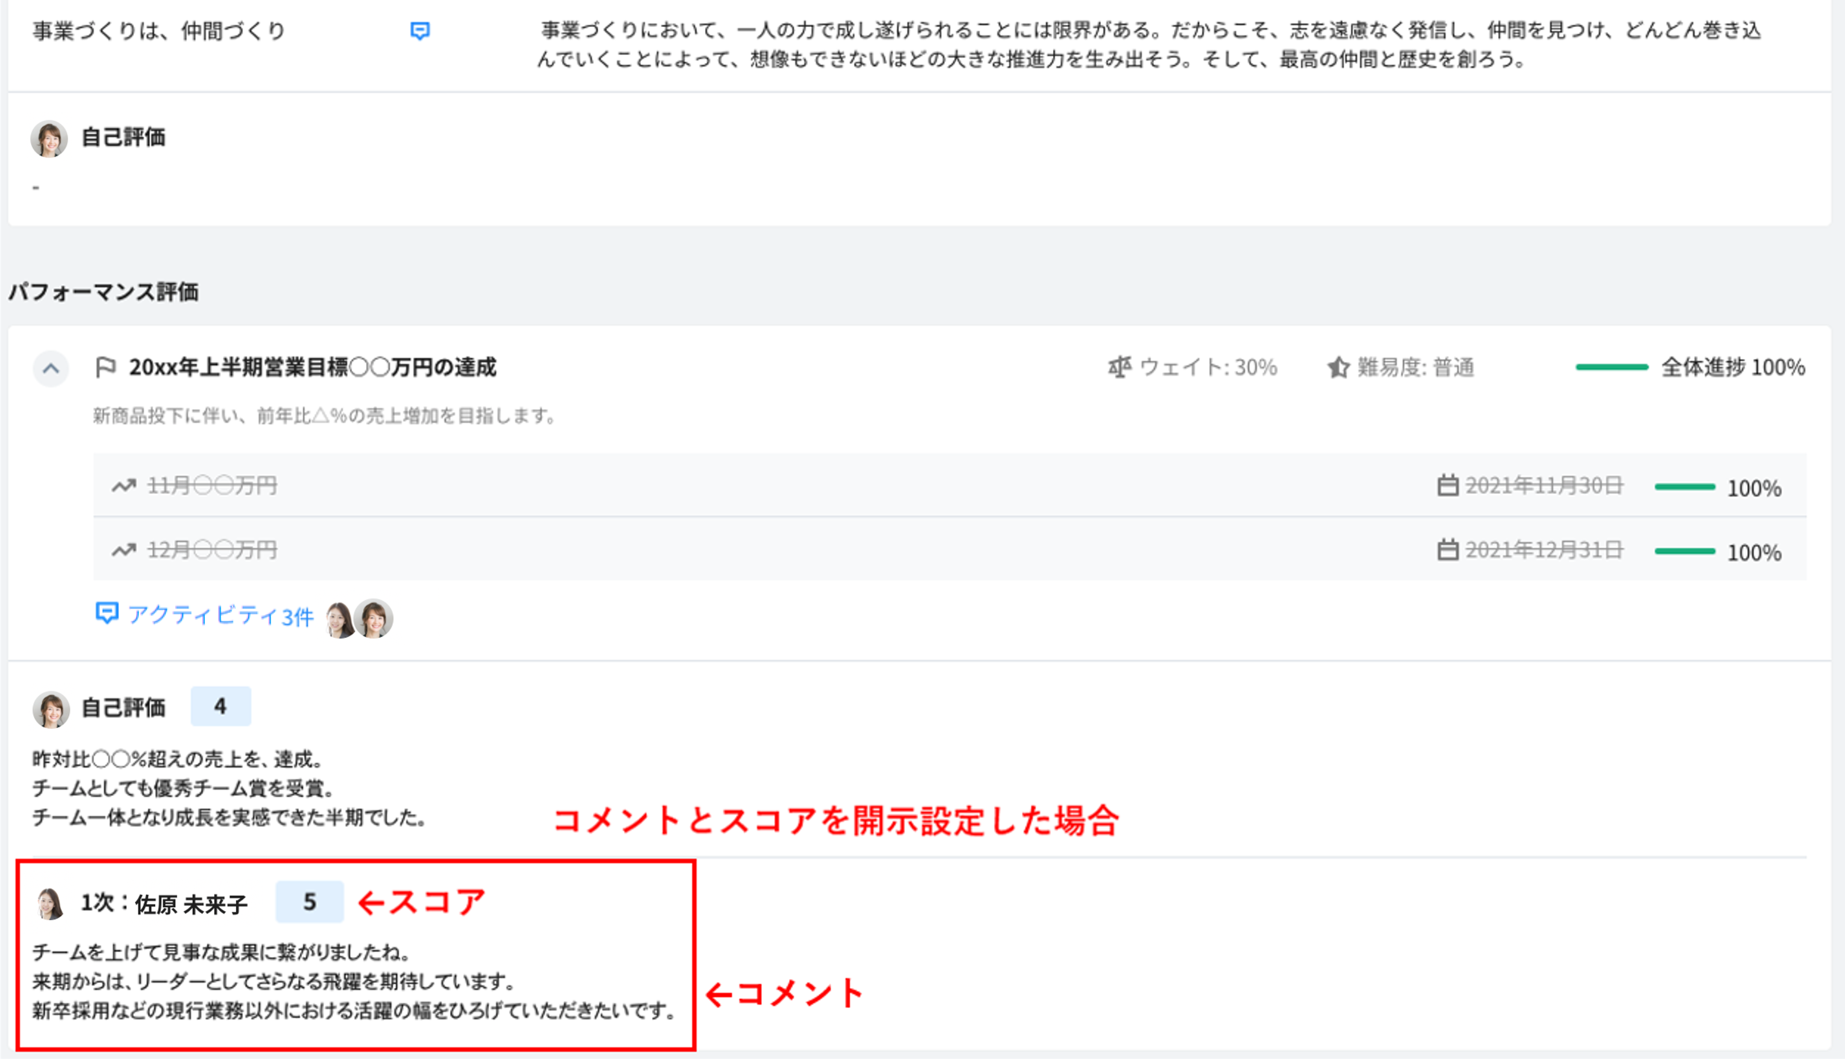1845x1059 pixels.
Task: Click the avatar beside パフォーマンス 自己評価 score
Action: click(x=50, y=709)
